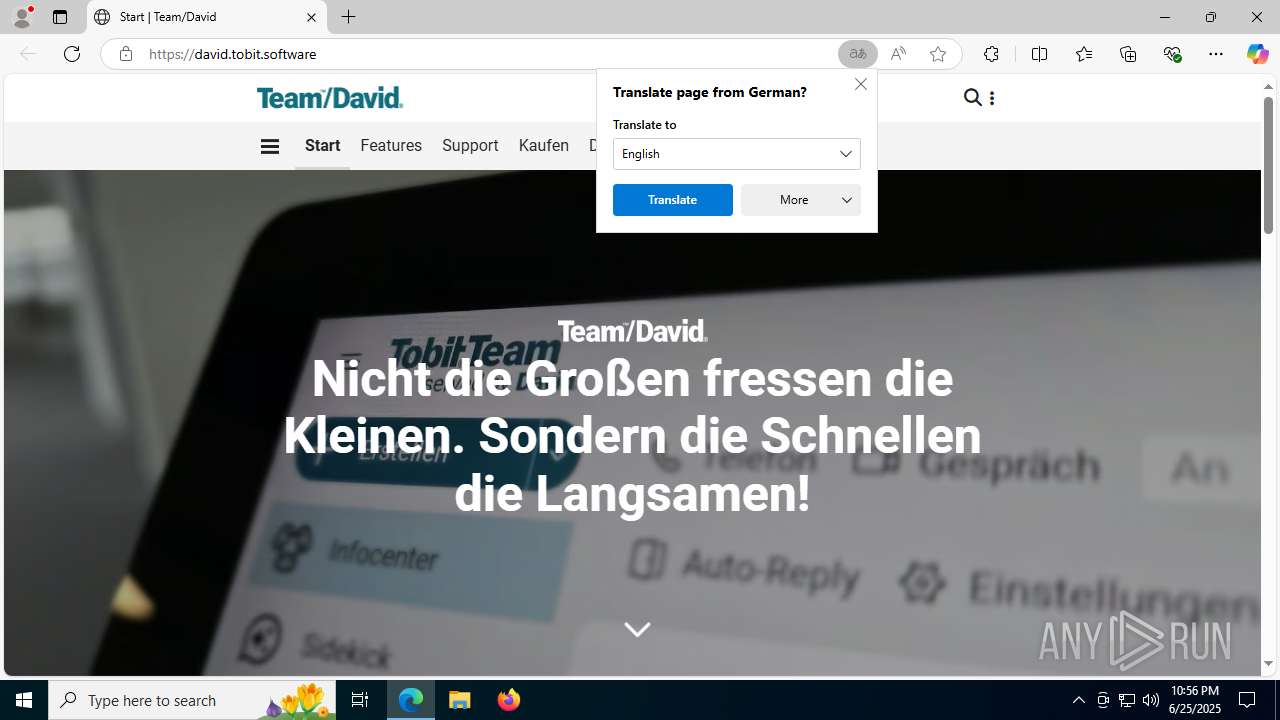Open the network icon in tray
Screen dimensions: 1280x720
point(1127,700)
